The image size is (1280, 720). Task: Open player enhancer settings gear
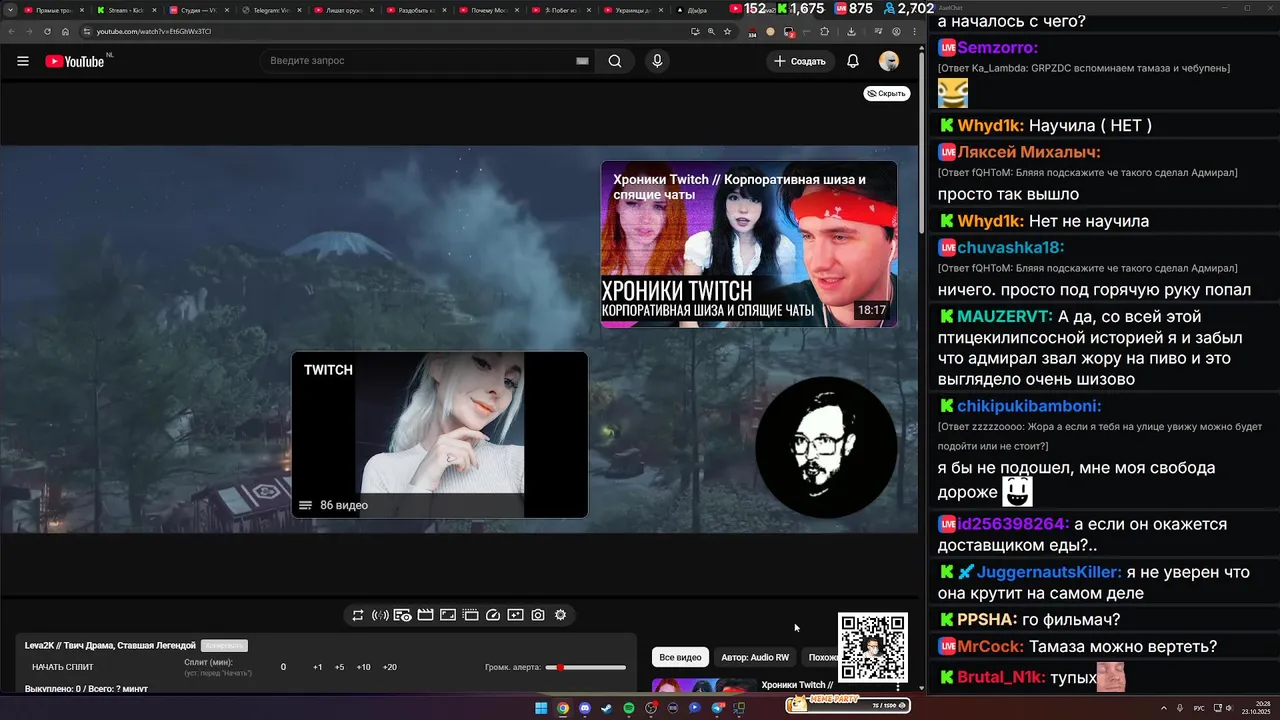(x=560, y=615)
